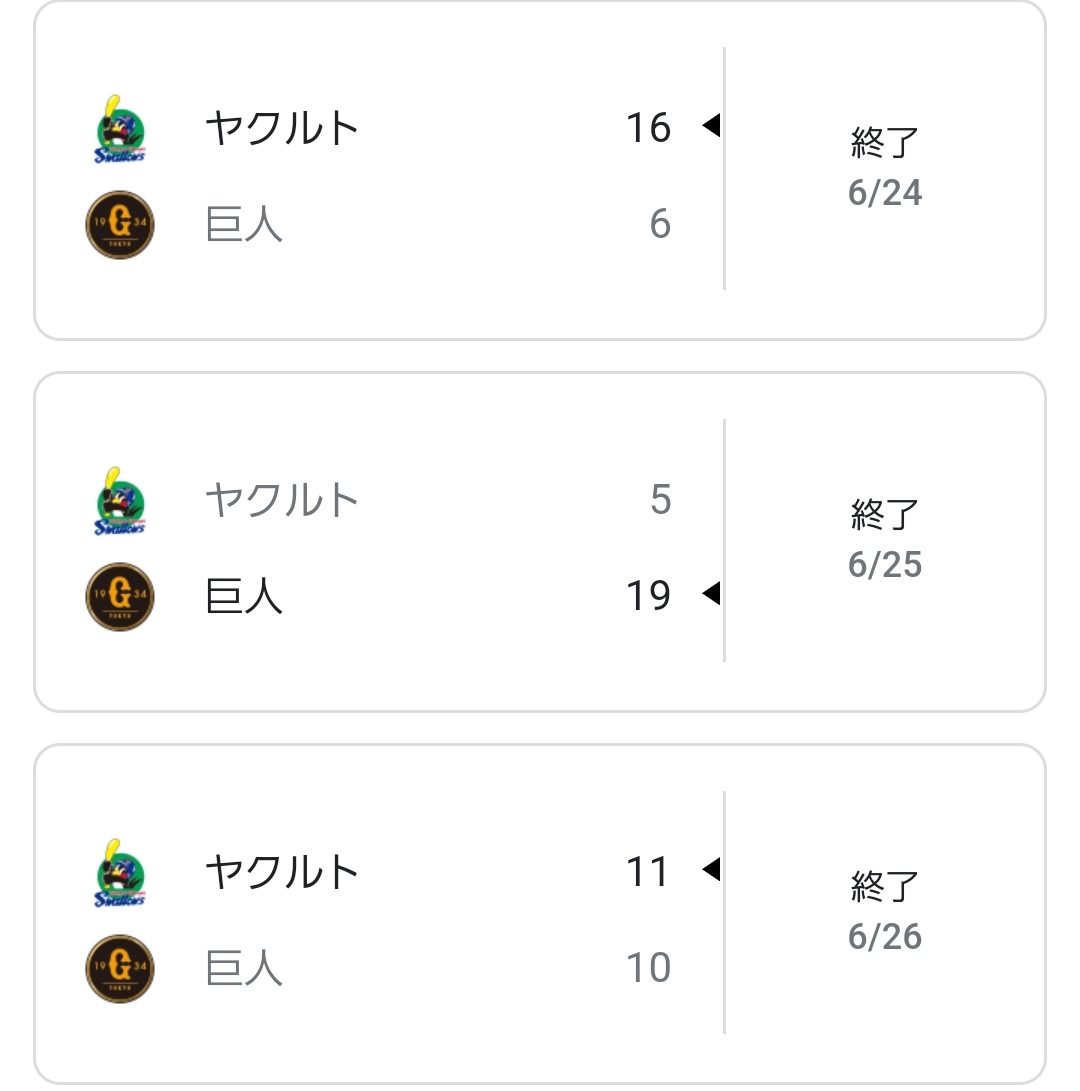Click the 終了 6/24 game status
Viewport: 1080px width, 1091px height.
tap(885, 166)
